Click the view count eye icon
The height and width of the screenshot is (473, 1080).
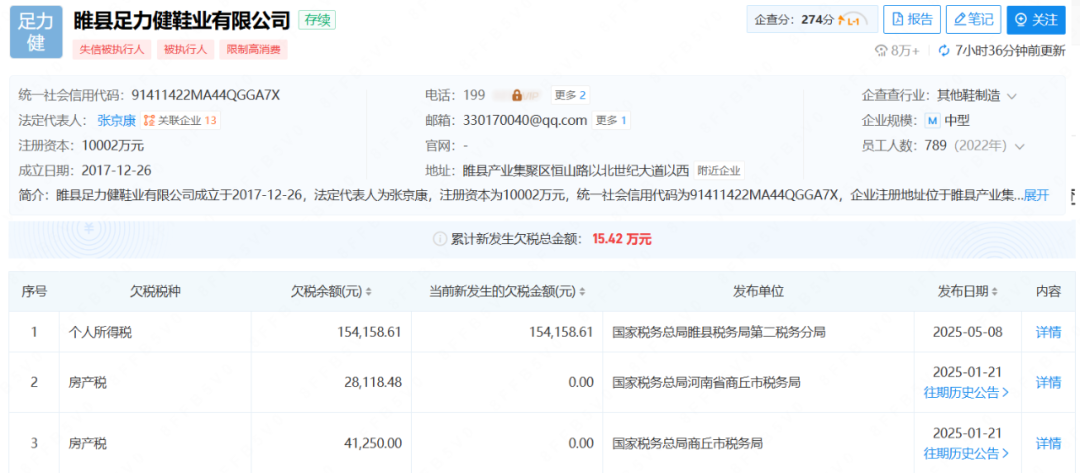click(881, 50)
